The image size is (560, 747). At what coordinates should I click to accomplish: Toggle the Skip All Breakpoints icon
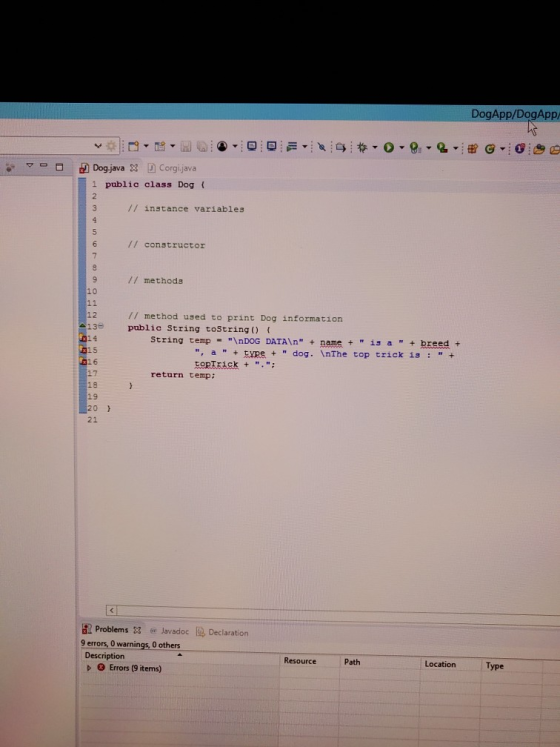coord(322,147)
